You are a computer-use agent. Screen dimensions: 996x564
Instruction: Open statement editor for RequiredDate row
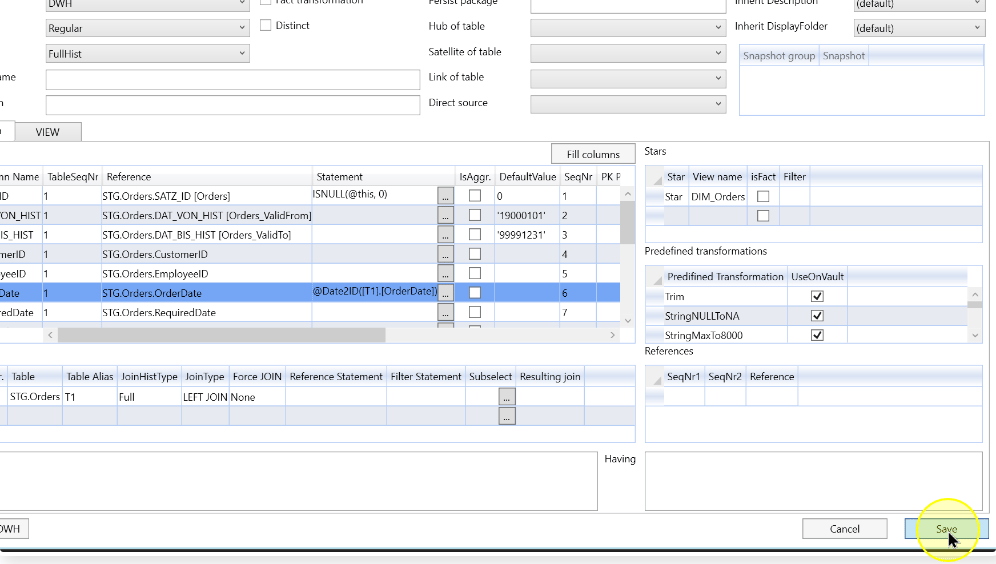[x=445, y=312]
